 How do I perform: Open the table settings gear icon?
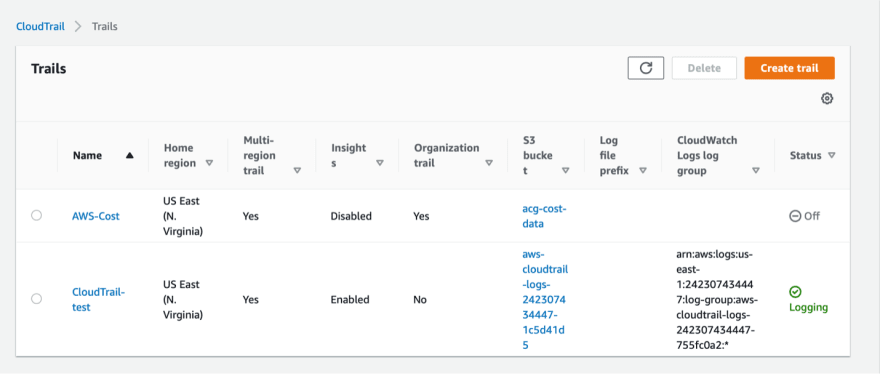(827, 99)
